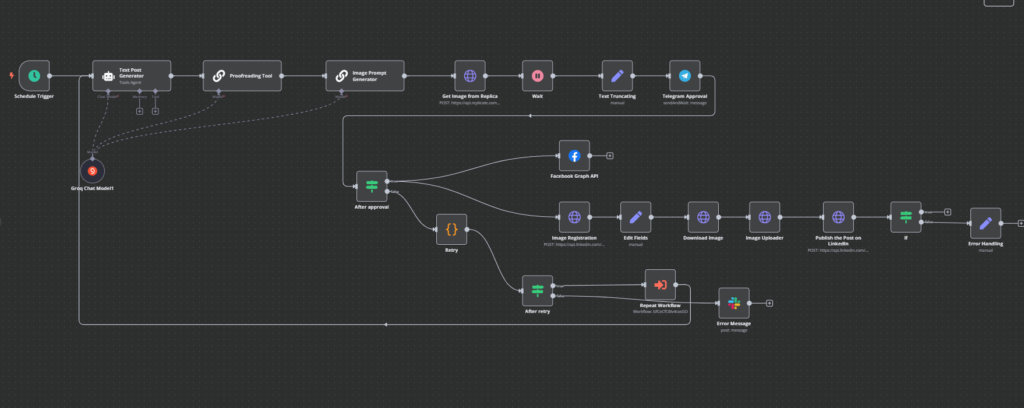Open the Slack Error Message node
Screen dimensions: 1024x408
(733, 302)
